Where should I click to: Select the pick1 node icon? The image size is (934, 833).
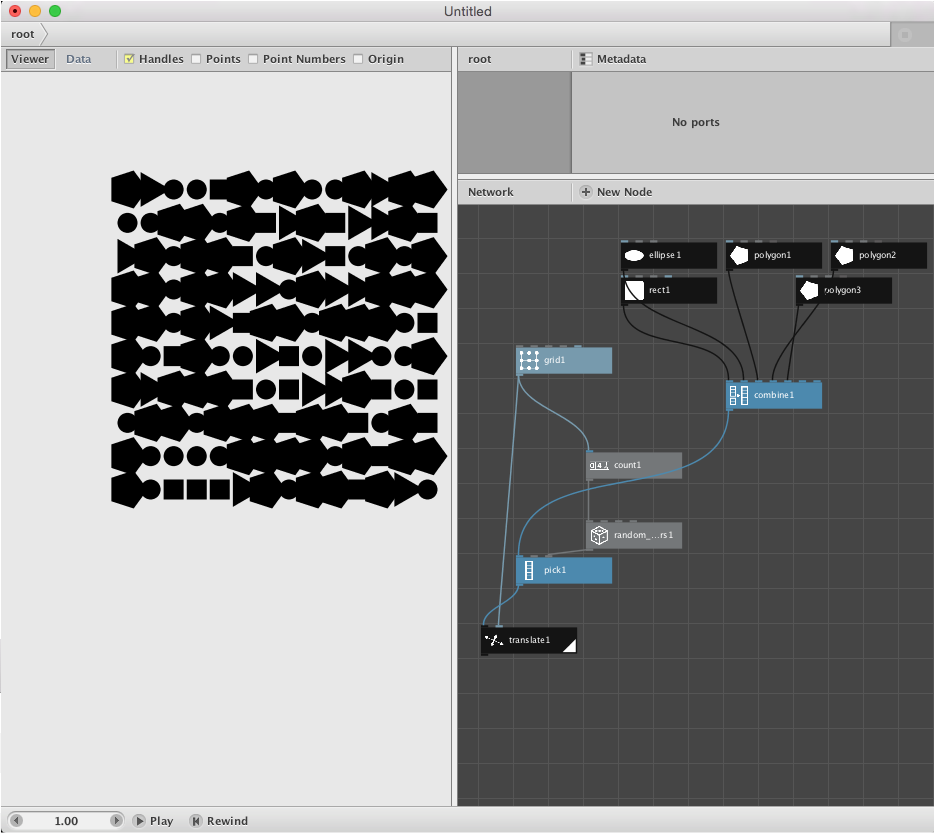(x=529, y=570)
